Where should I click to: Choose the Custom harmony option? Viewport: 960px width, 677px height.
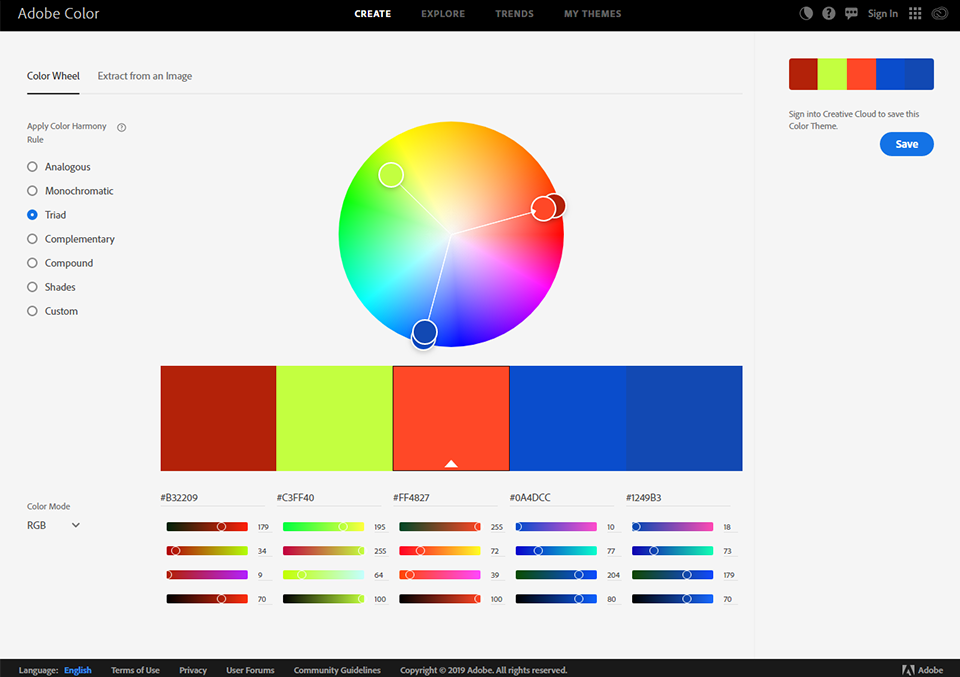[31, 310]
